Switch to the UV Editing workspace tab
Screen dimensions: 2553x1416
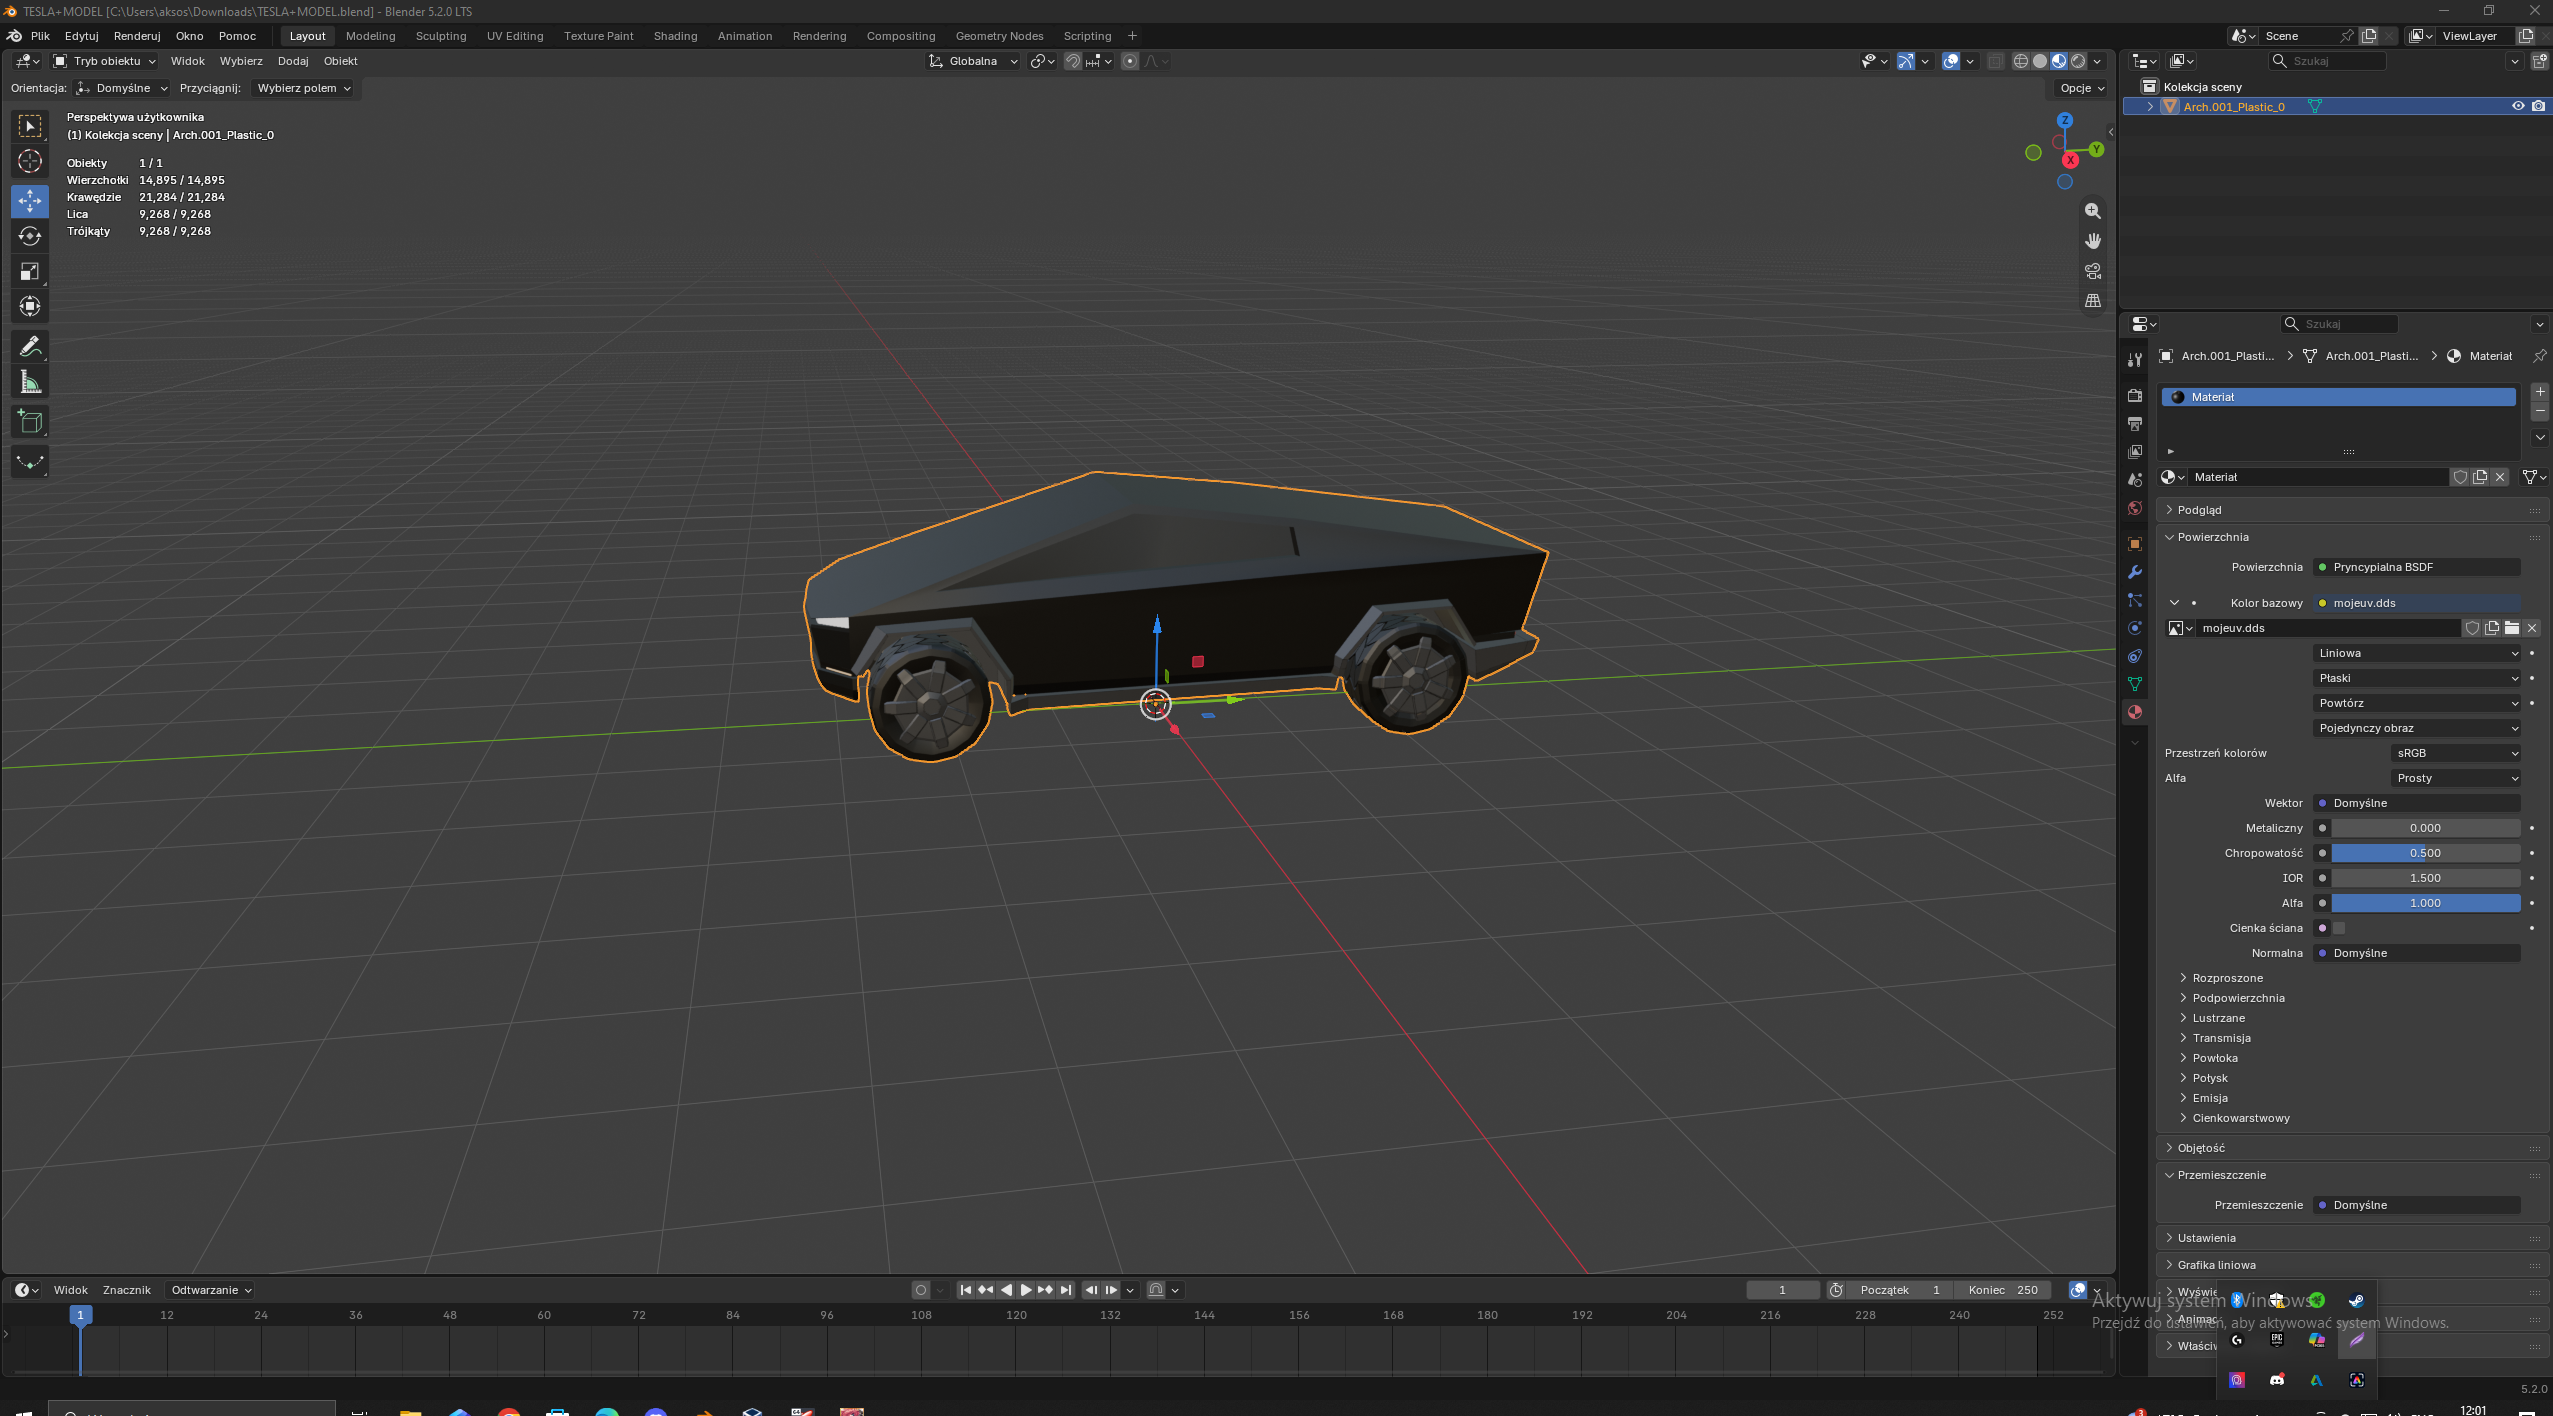pyautogui.click(x=514, y=36)
